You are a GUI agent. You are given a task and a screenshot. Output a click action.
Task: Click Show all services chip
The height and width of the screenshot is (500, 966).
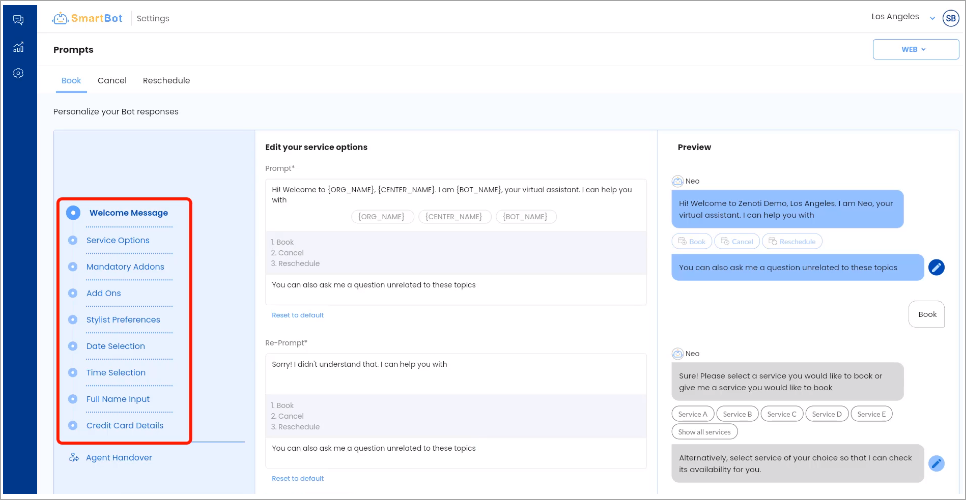(704, 432)
